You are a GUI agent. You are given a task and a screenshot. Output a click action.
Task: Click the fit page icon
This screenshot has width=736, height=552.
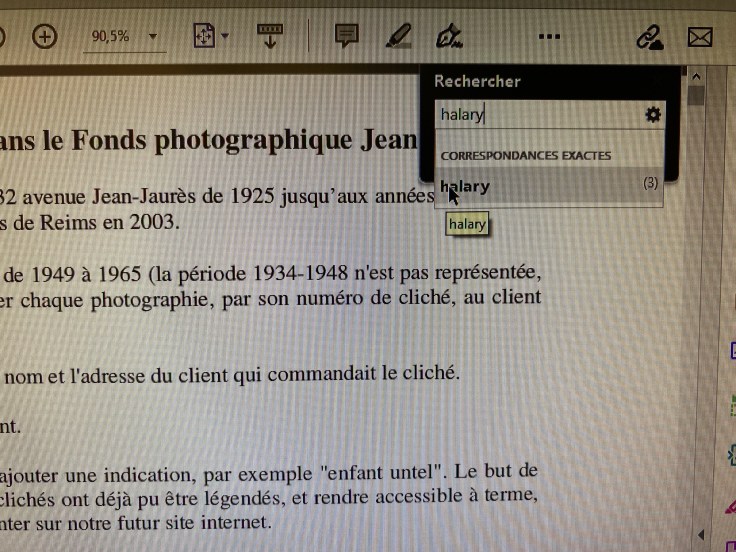tap(204, 37)
